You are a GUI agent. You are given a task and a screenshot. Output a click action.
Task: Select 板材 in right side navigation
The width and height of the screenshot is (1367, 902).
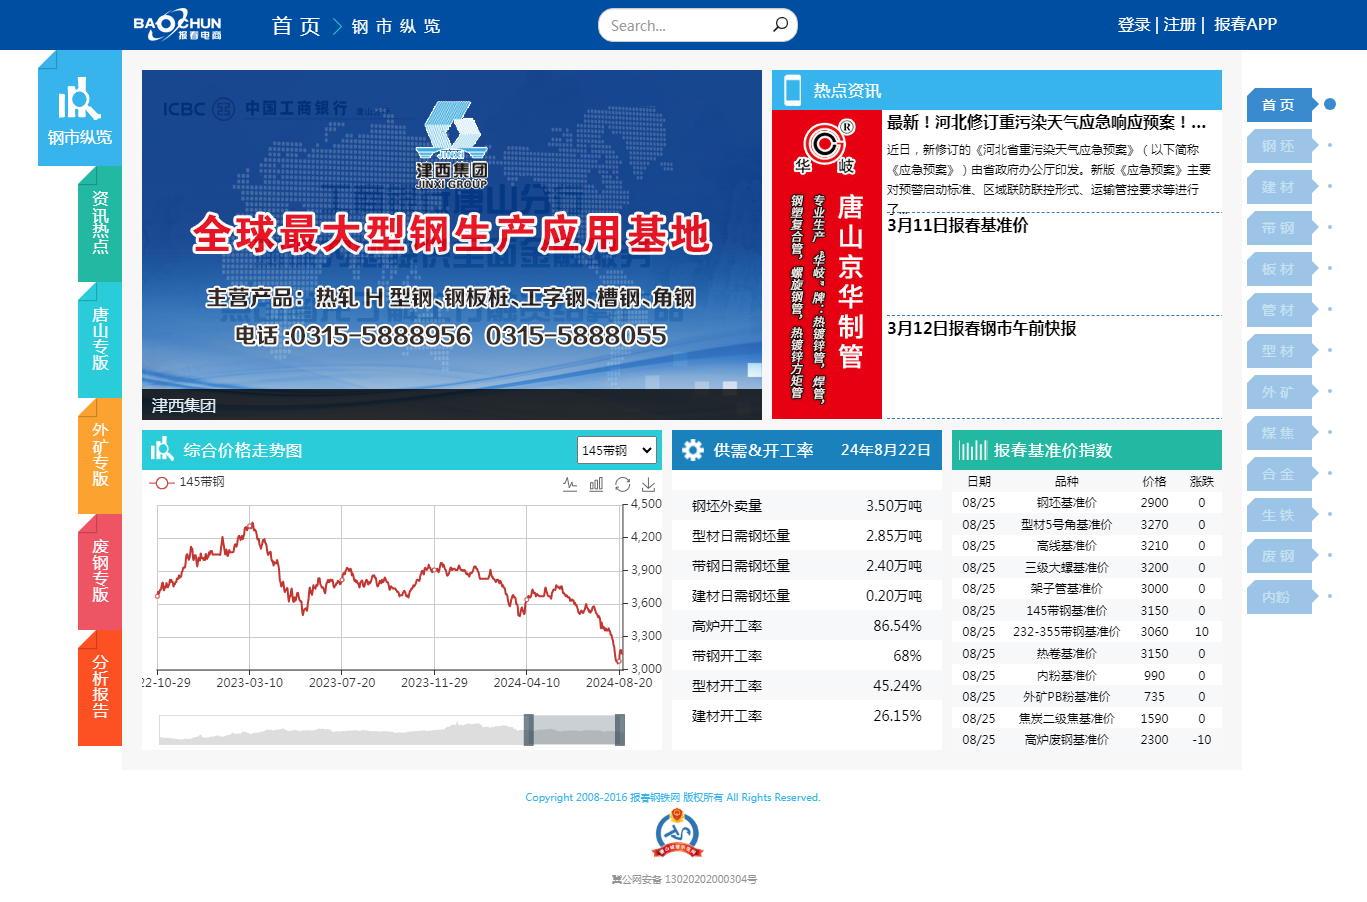click(x=1279, y=269)
